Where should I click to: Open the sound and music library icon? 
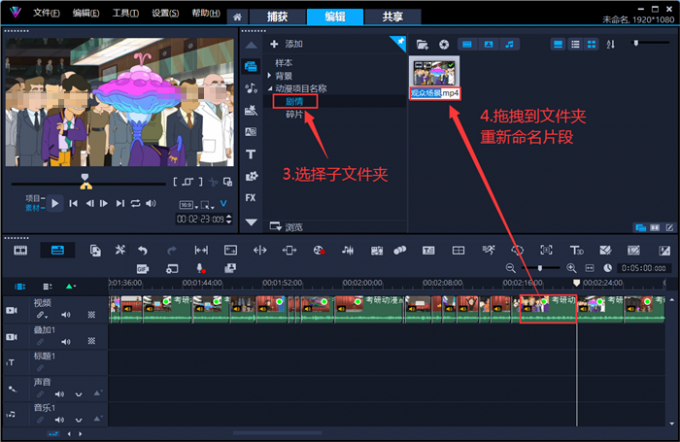[x=251, y=88]
